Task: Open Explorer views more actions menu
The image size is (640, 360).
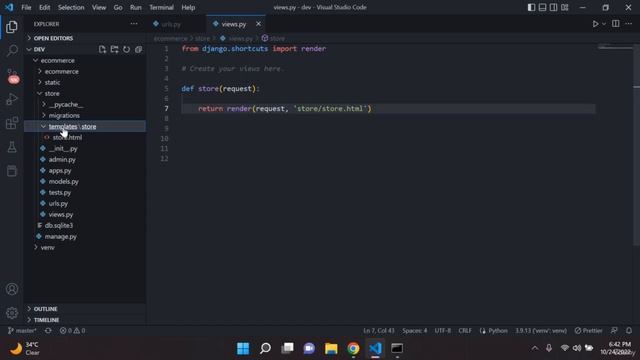Action: click(134, 24)
